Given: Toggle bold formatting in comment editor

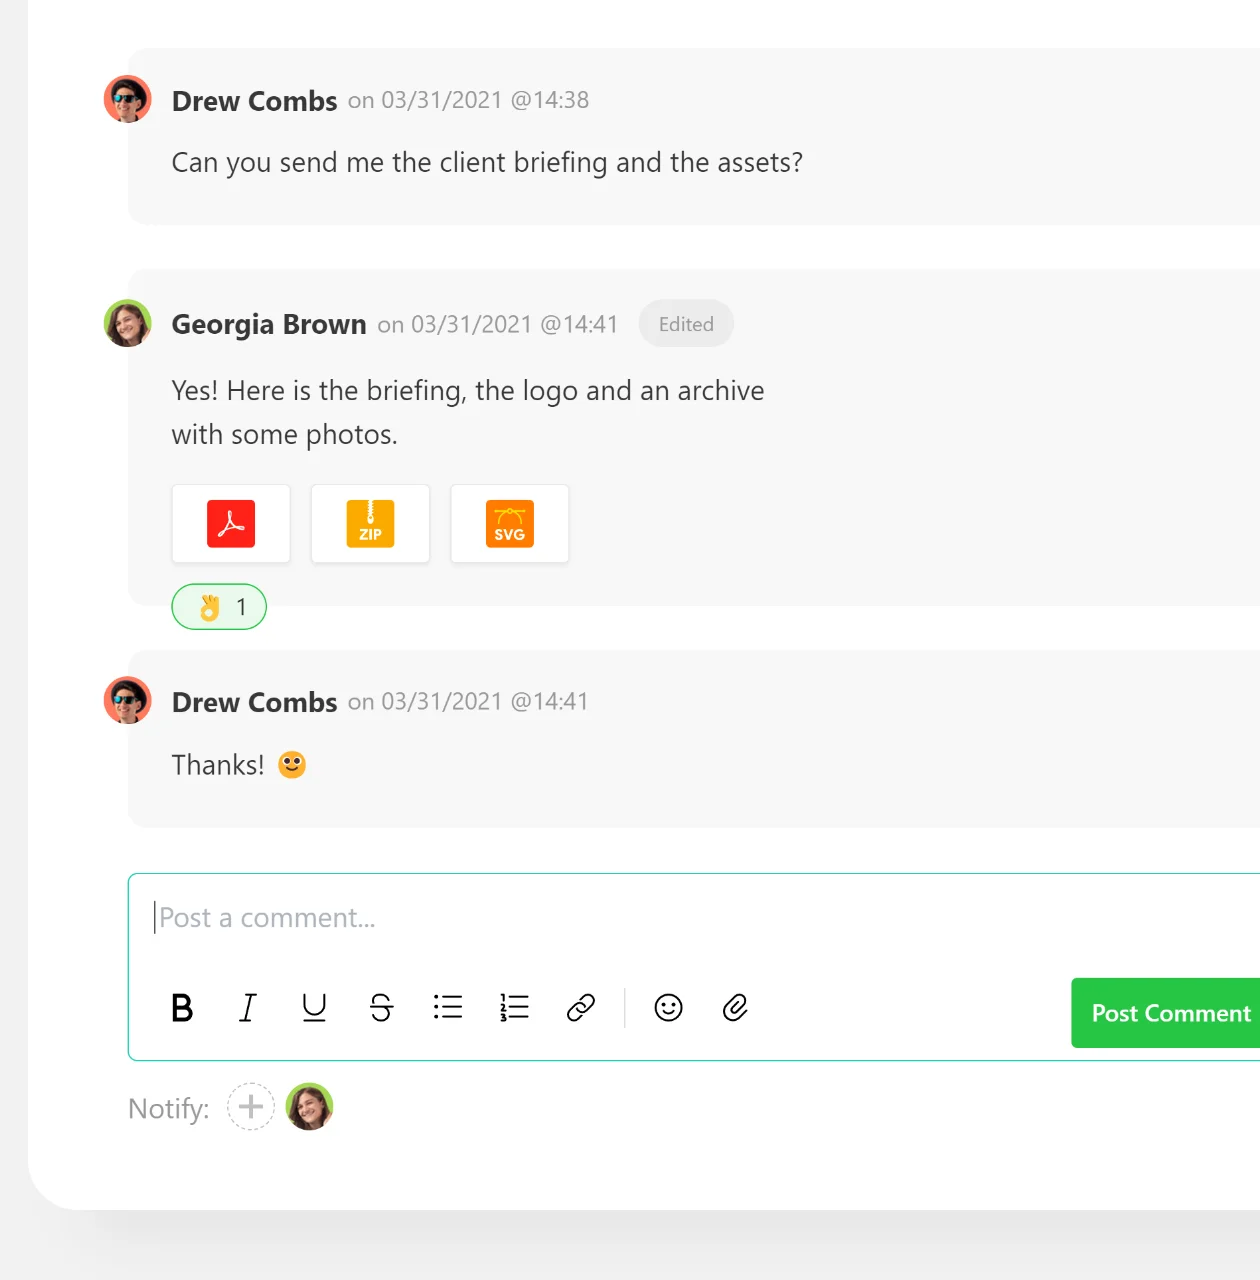Looking at the screenshot, I should click(182, 1007).
